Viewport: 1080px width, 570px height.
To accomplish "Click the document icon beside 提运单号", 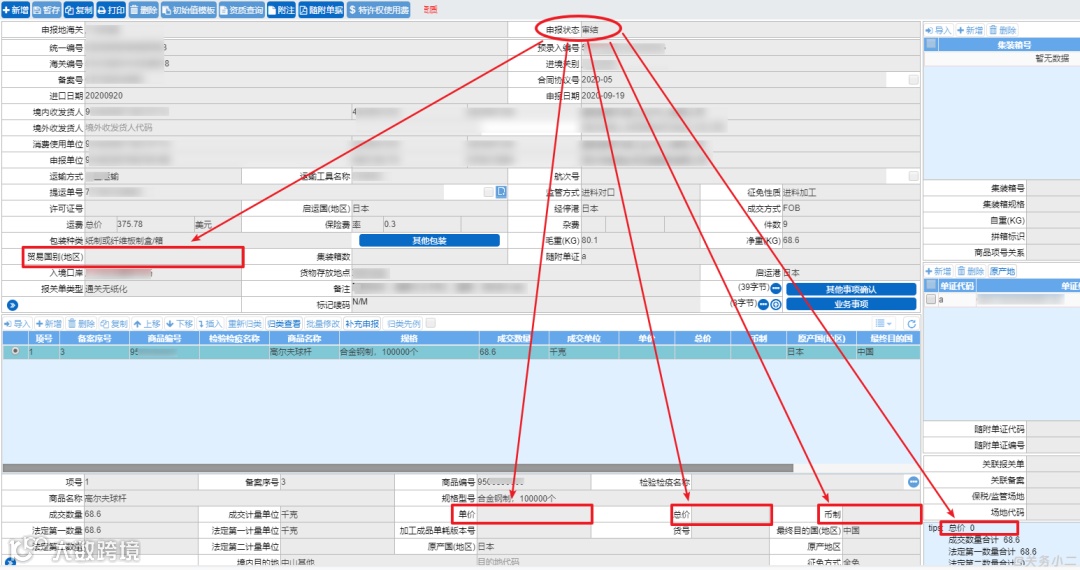I will (501, 192).
